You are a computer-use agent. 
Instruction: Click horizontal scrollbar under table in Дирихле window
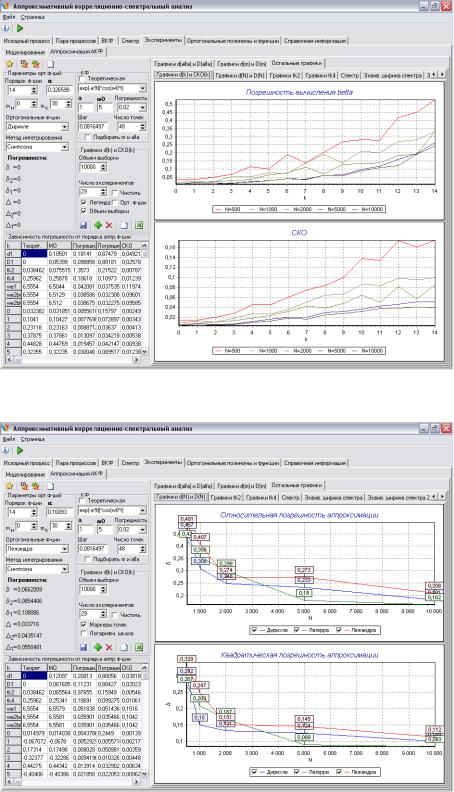(x=73, y=359)
